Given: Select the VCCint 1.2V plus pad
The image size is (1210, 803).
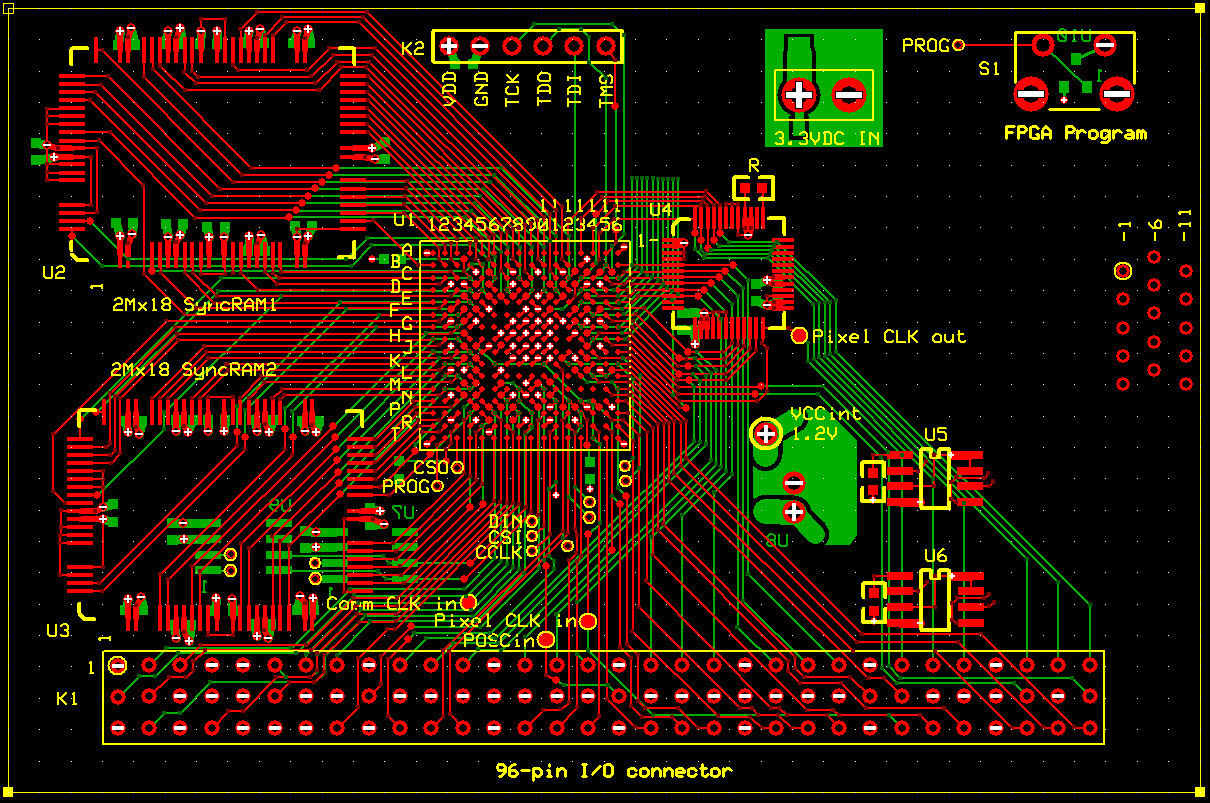Looking at the screenshot, I should click(x=767, y=434).
